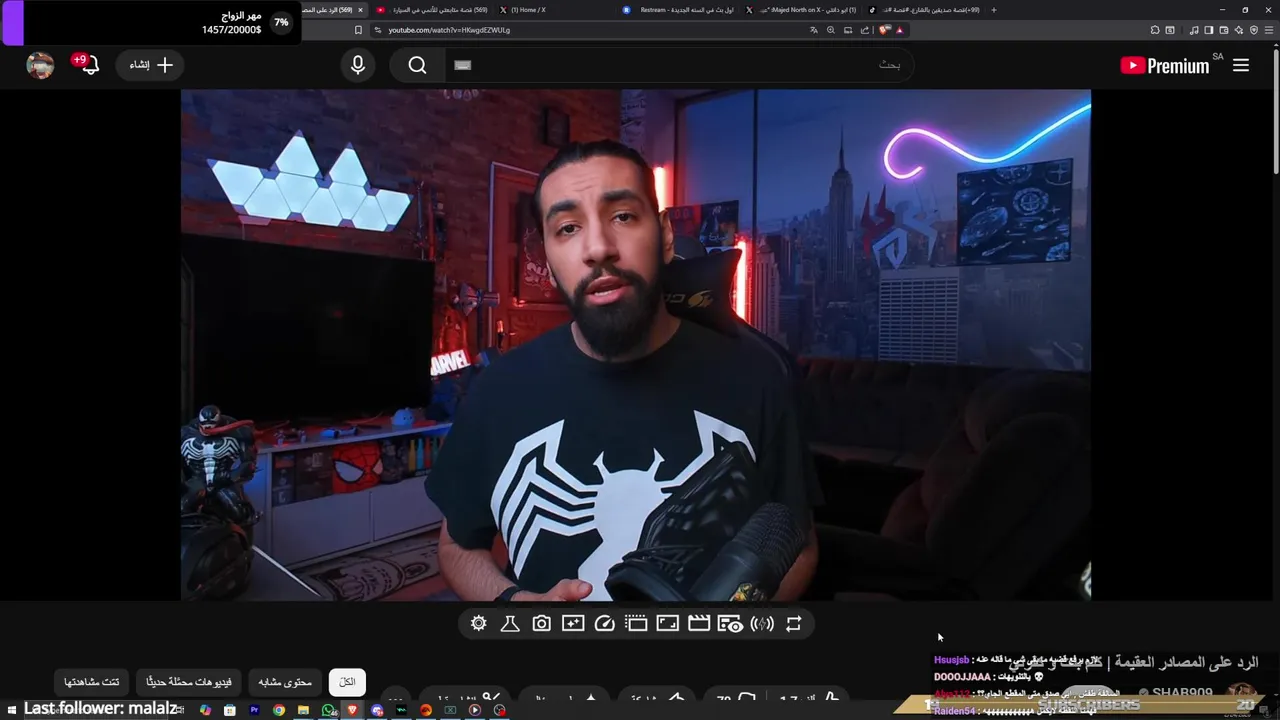Click the resize video frame icon
This screenshot has height=720, width=1280.
[x=668, y=624]
